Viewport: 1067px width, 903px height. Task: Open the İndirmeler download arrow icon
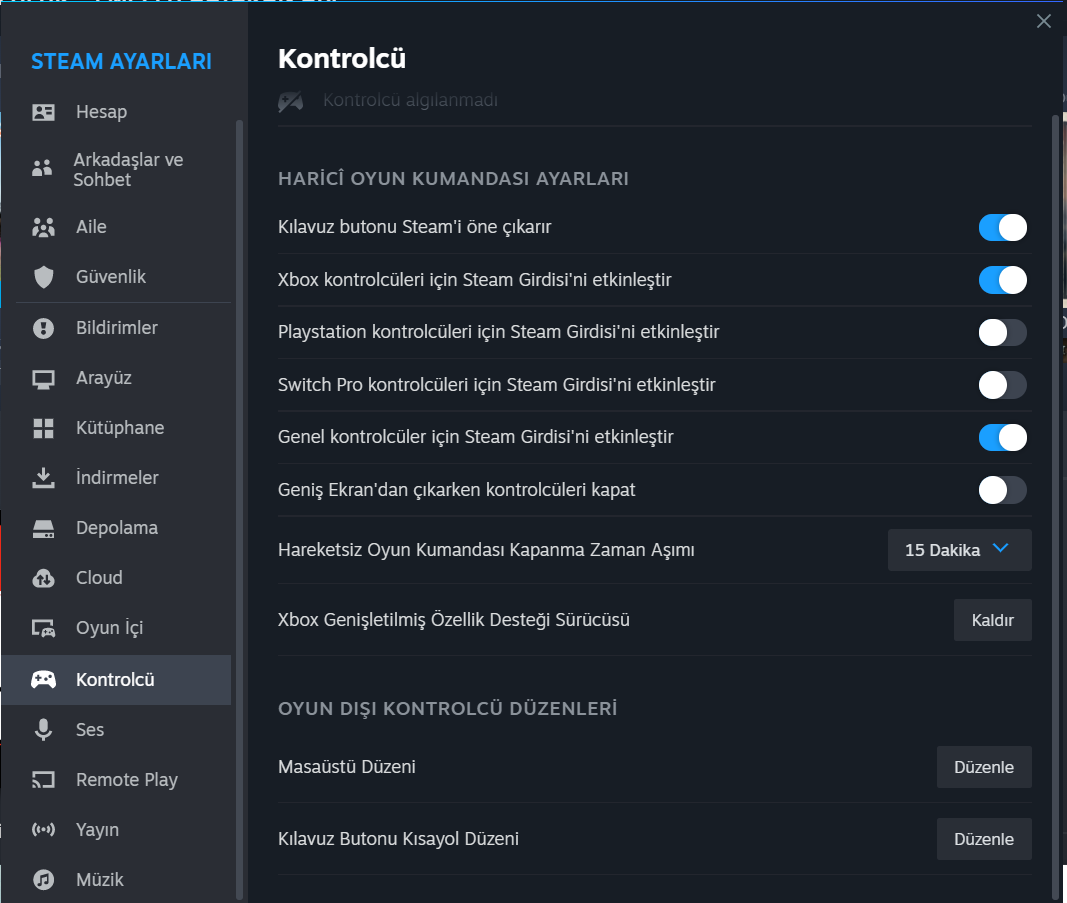(x=43, y=478)
